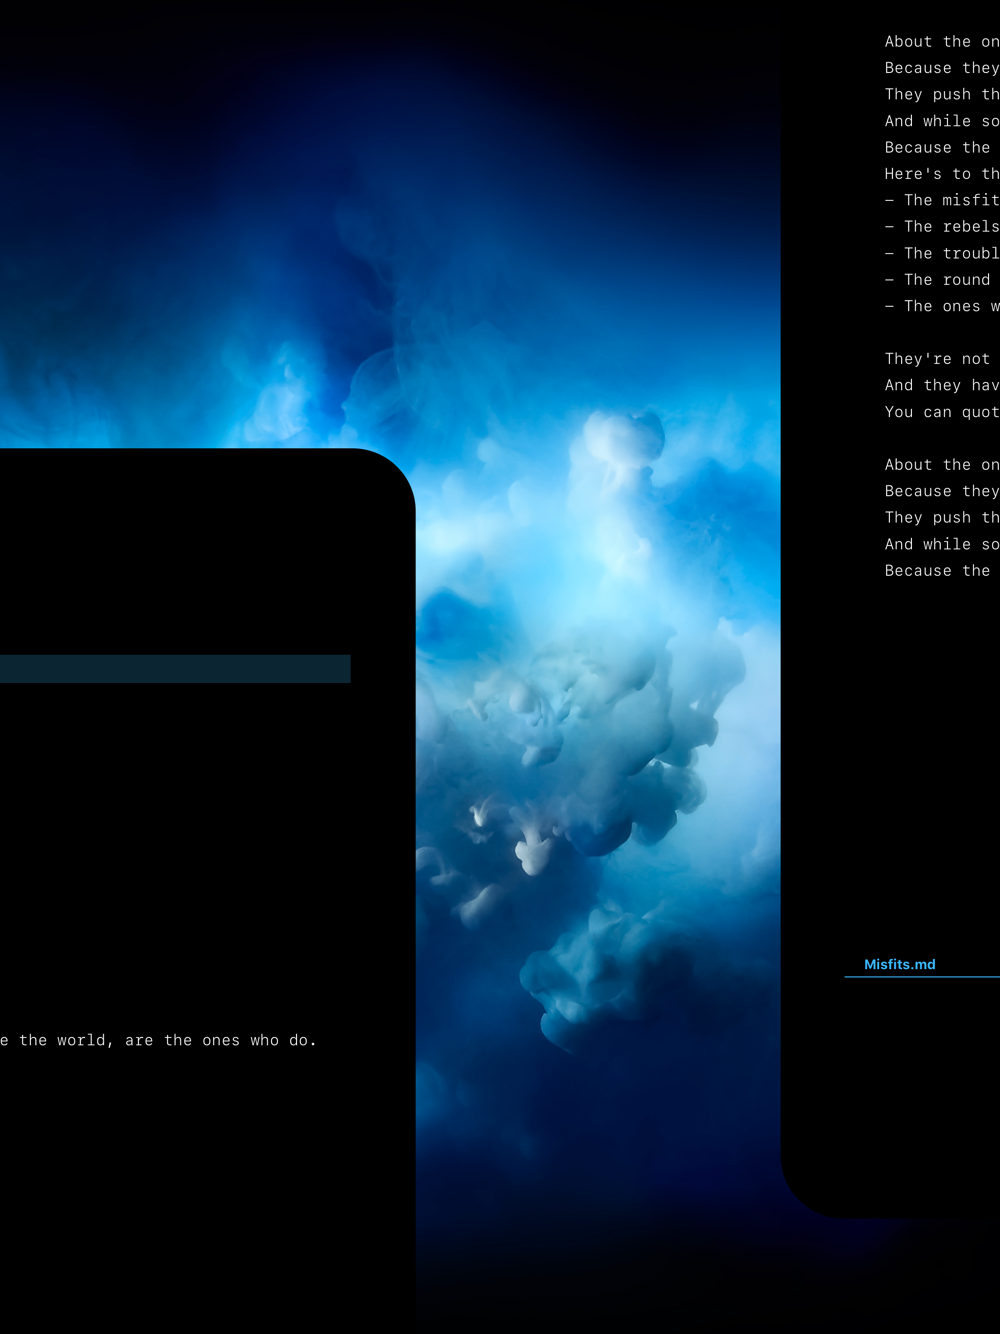Select the "– The misfit" list line
This screenshot has height=1334, width=1000.
(941, 200)
